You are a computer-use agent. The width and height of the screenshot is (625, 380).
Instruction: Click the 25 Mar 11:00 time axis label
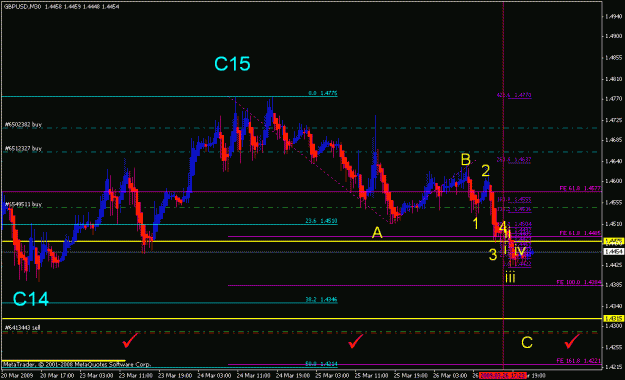coord(371,376)
